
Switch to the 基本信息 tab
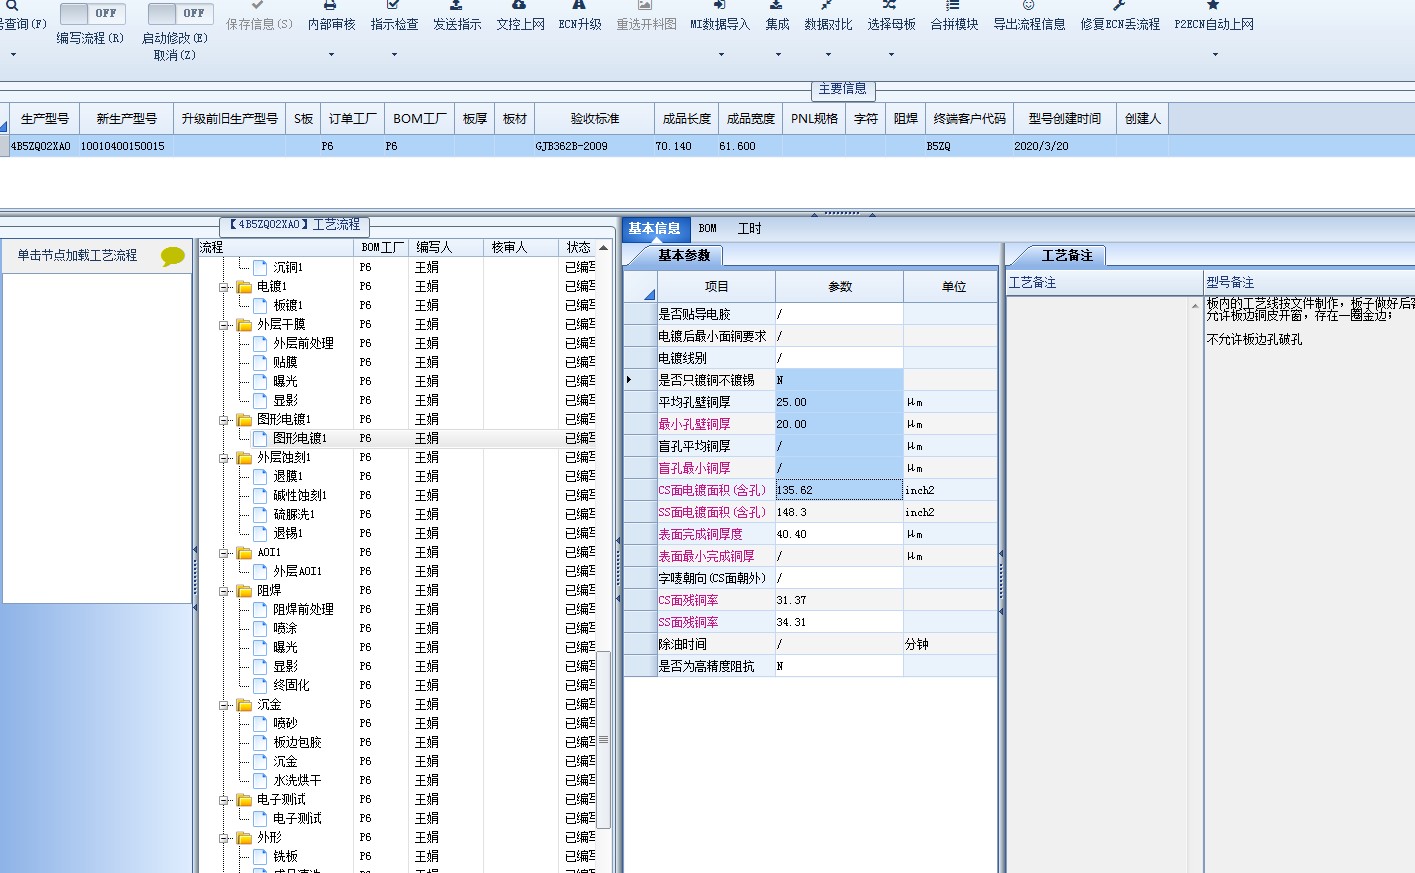[654, 228]
